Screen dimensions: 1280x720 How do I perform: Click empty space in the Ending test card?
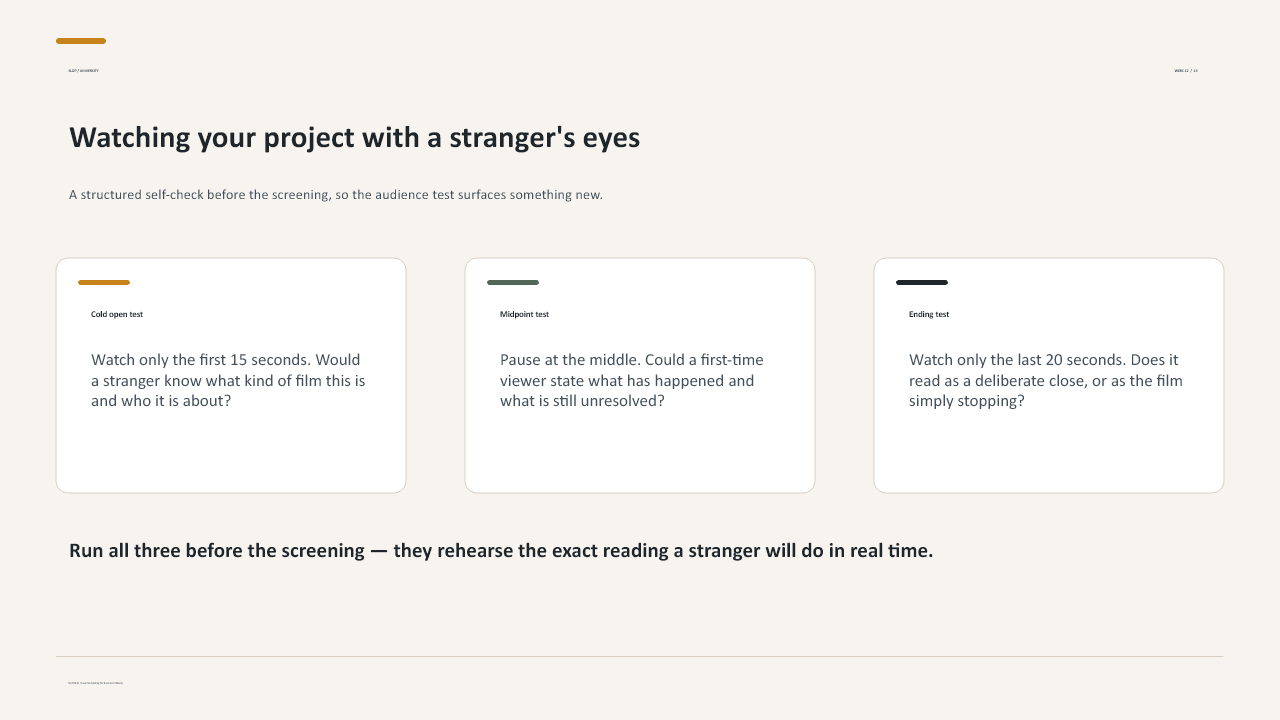point(1049,453)
